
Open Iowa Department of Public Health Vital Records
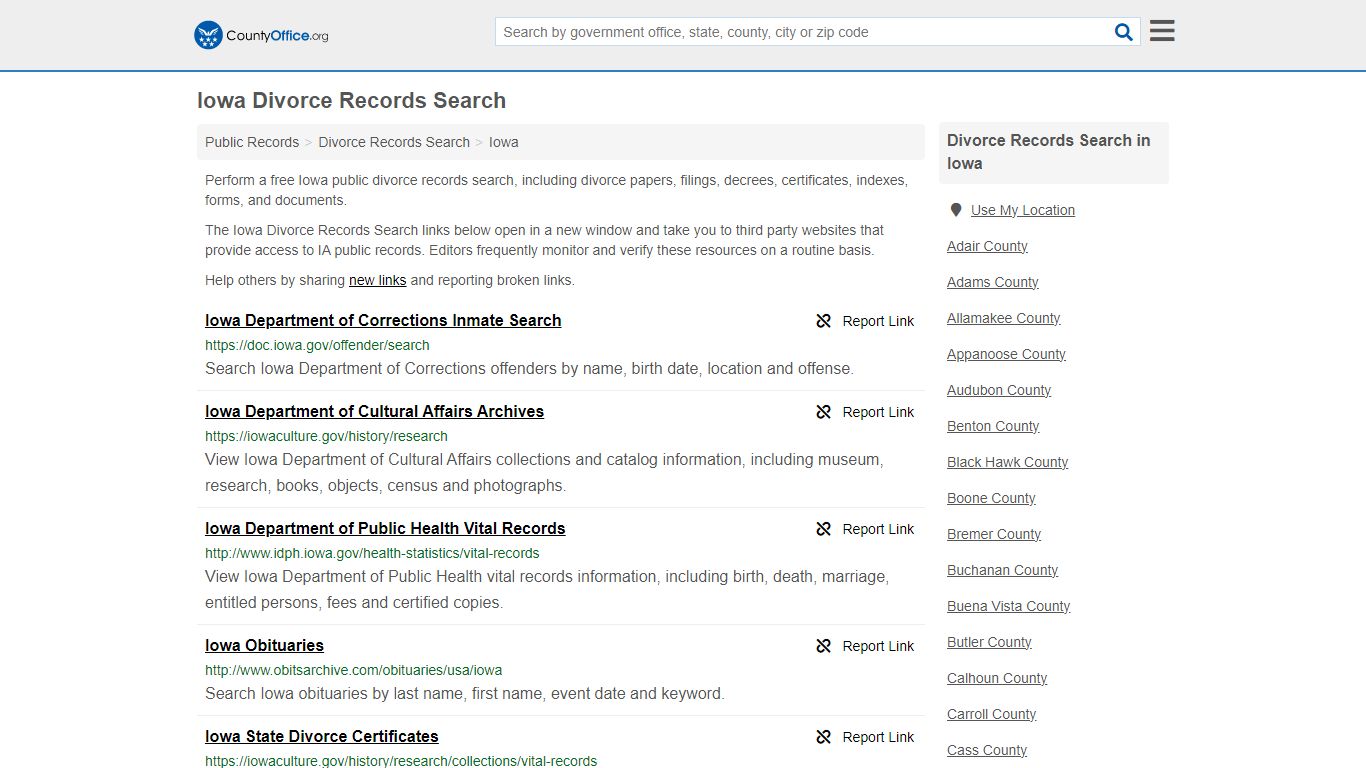coord(385,528)
